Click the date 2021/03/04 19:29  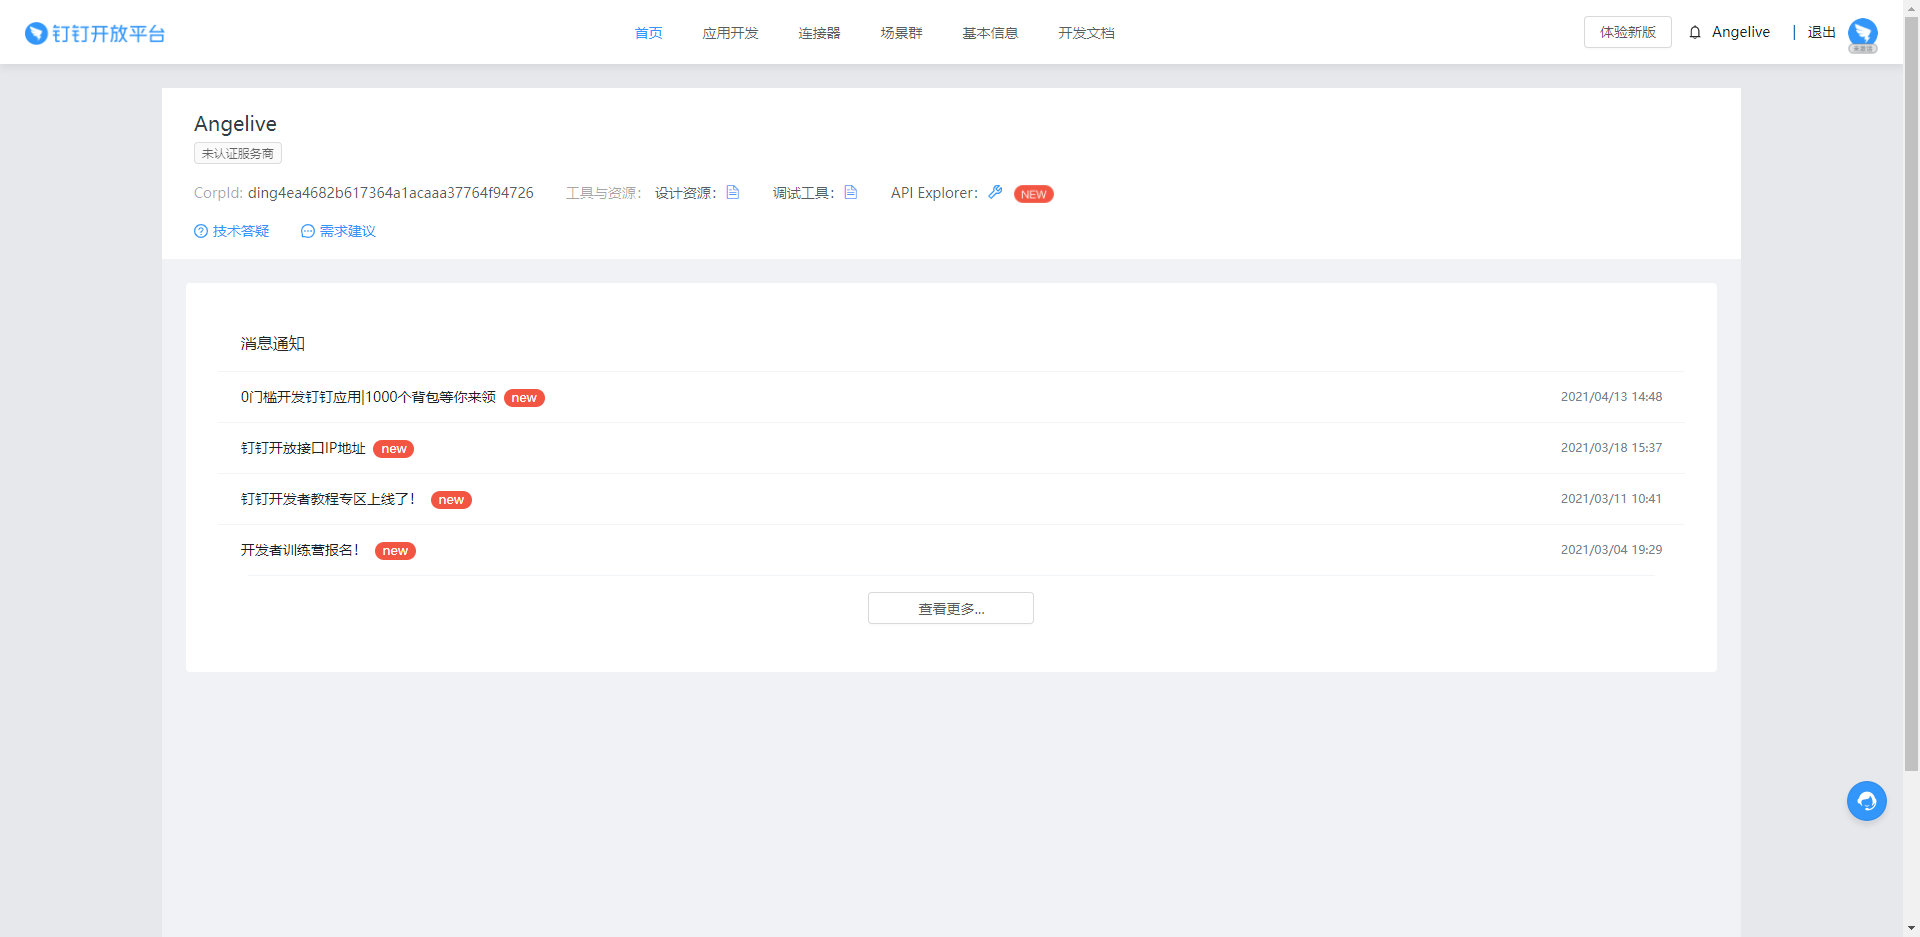tap(1612, 550)
